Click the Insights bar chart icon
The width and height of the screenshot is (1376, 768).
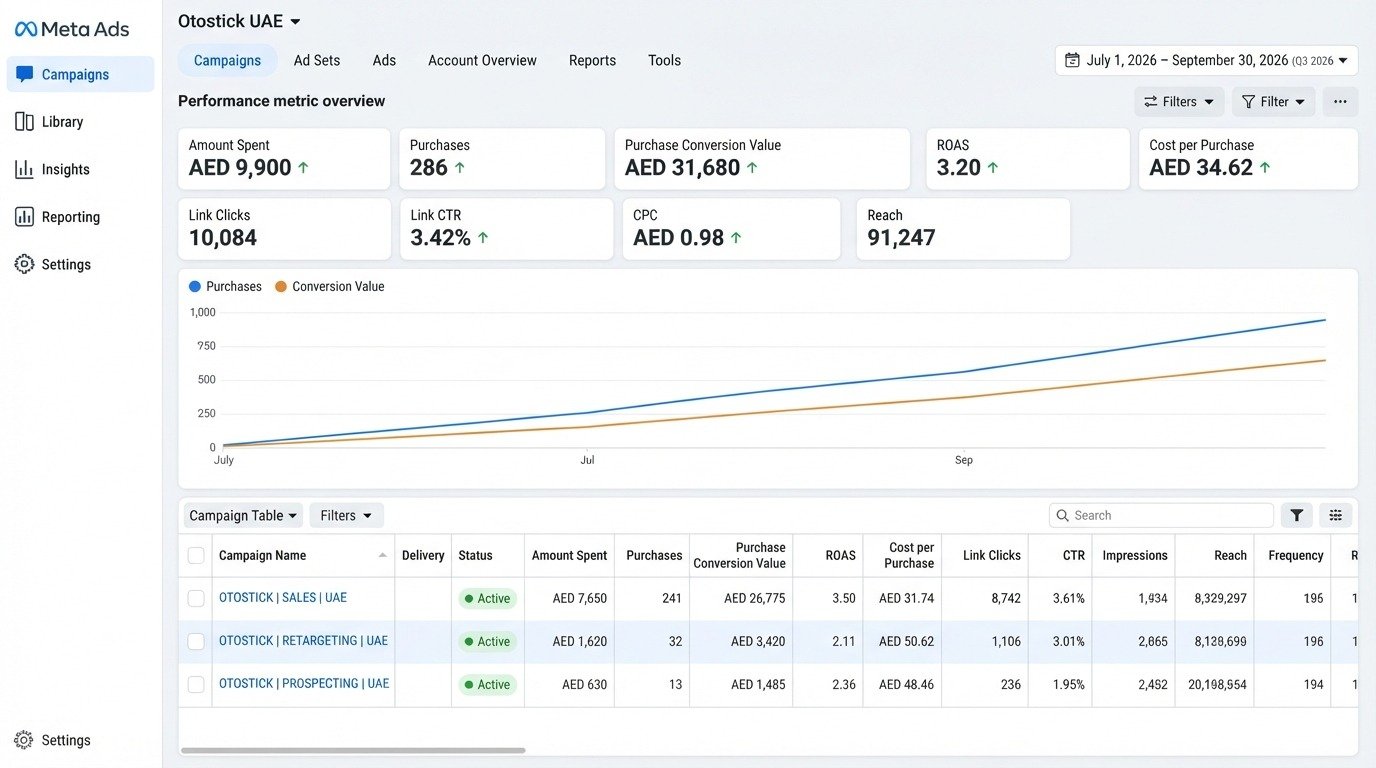coord(24,169)
